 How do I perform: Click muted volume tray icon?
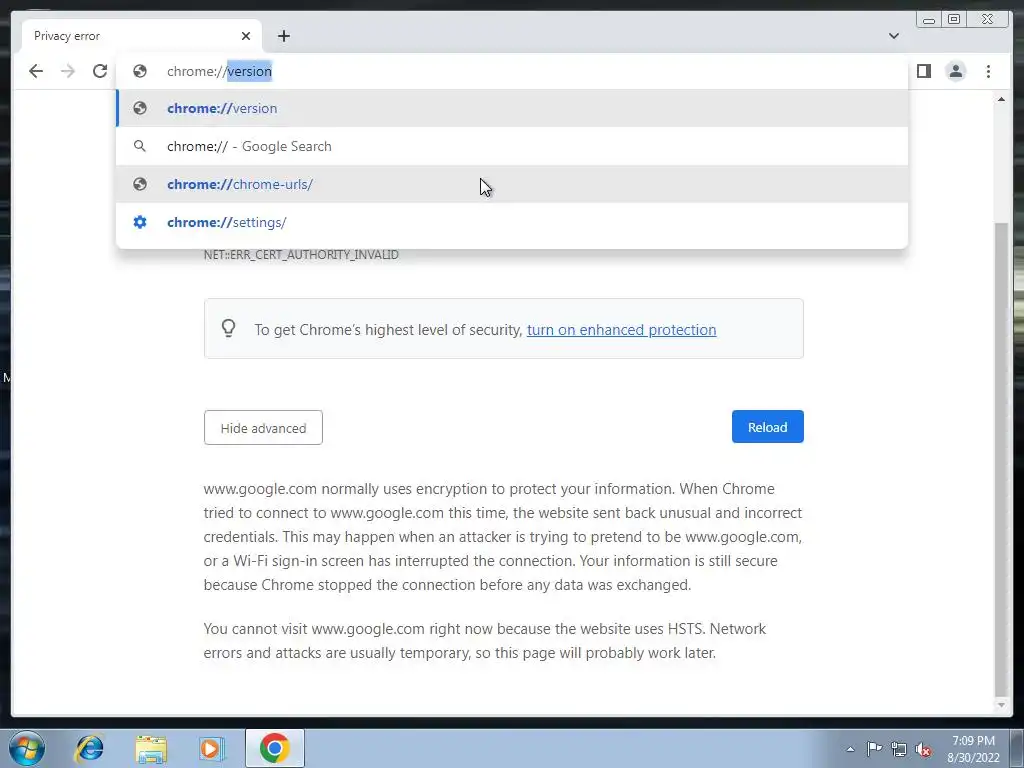point(923,749)
